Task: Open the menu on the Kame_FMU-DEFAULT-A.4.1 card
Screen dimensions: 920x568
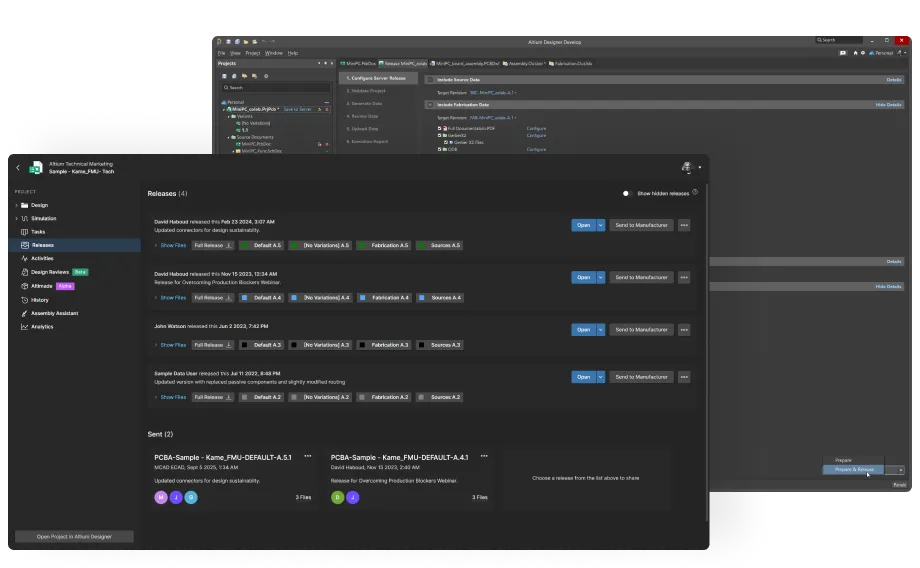Action: (x=484, y=457)
